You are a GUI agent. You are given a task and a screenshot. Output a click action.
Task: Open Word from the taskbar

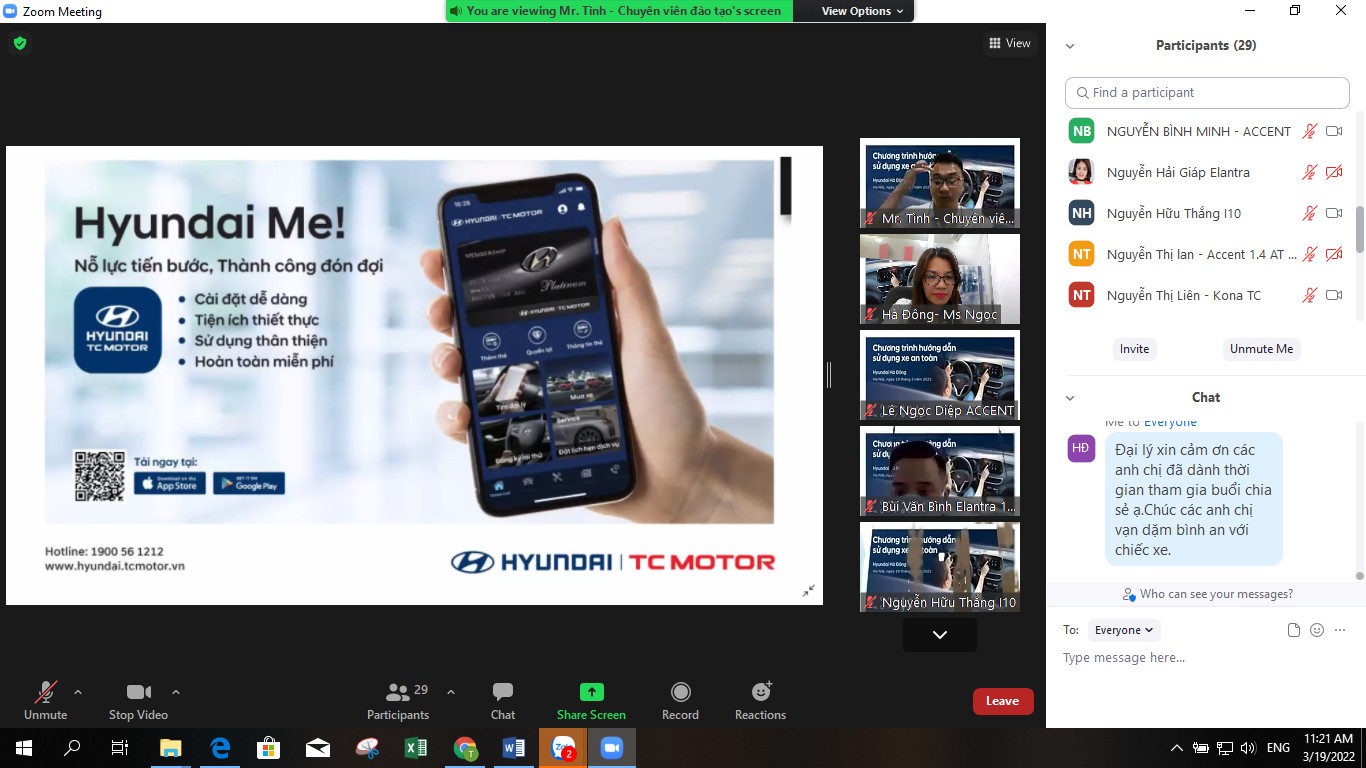pyautogui.click(x=514, y=748)
